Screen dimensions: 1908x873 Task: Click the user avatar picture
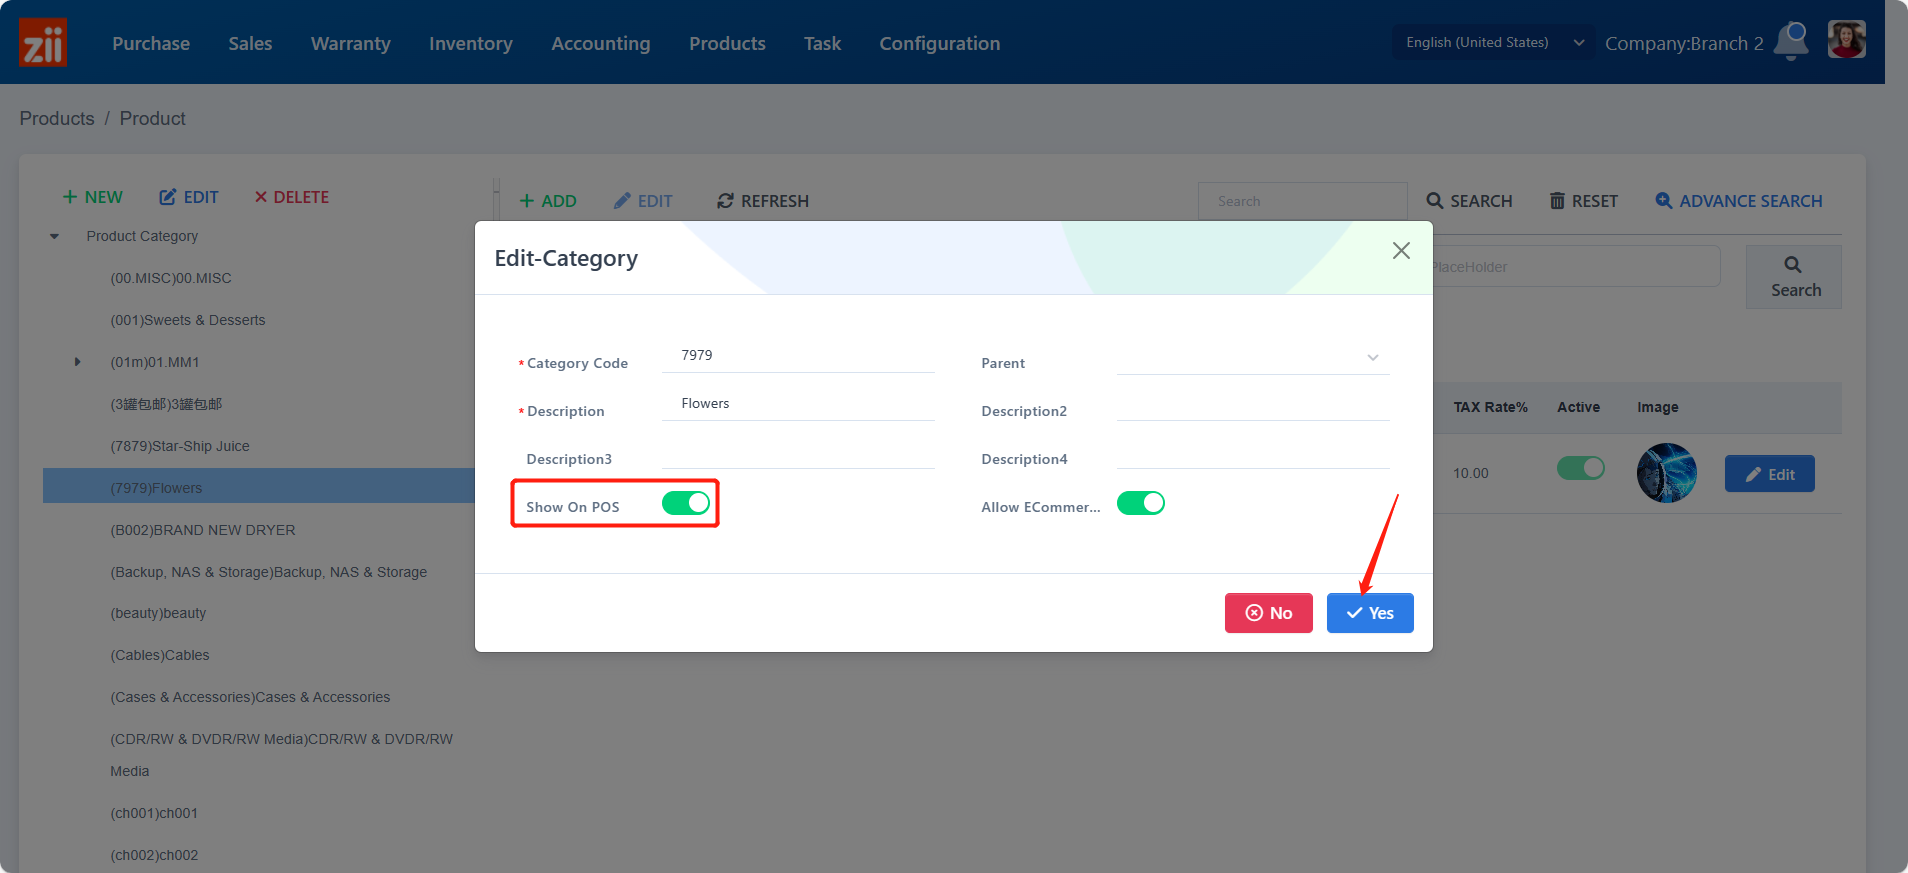click(x=1846, y=41)
